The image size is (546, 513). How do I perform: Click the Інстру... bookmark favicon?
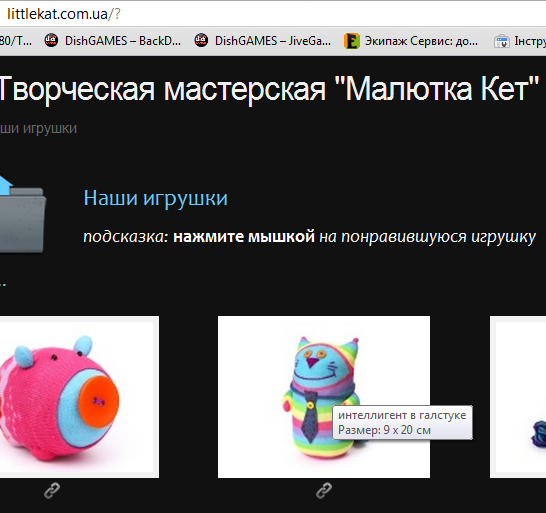pyautogui.click(x=501, y=41)
